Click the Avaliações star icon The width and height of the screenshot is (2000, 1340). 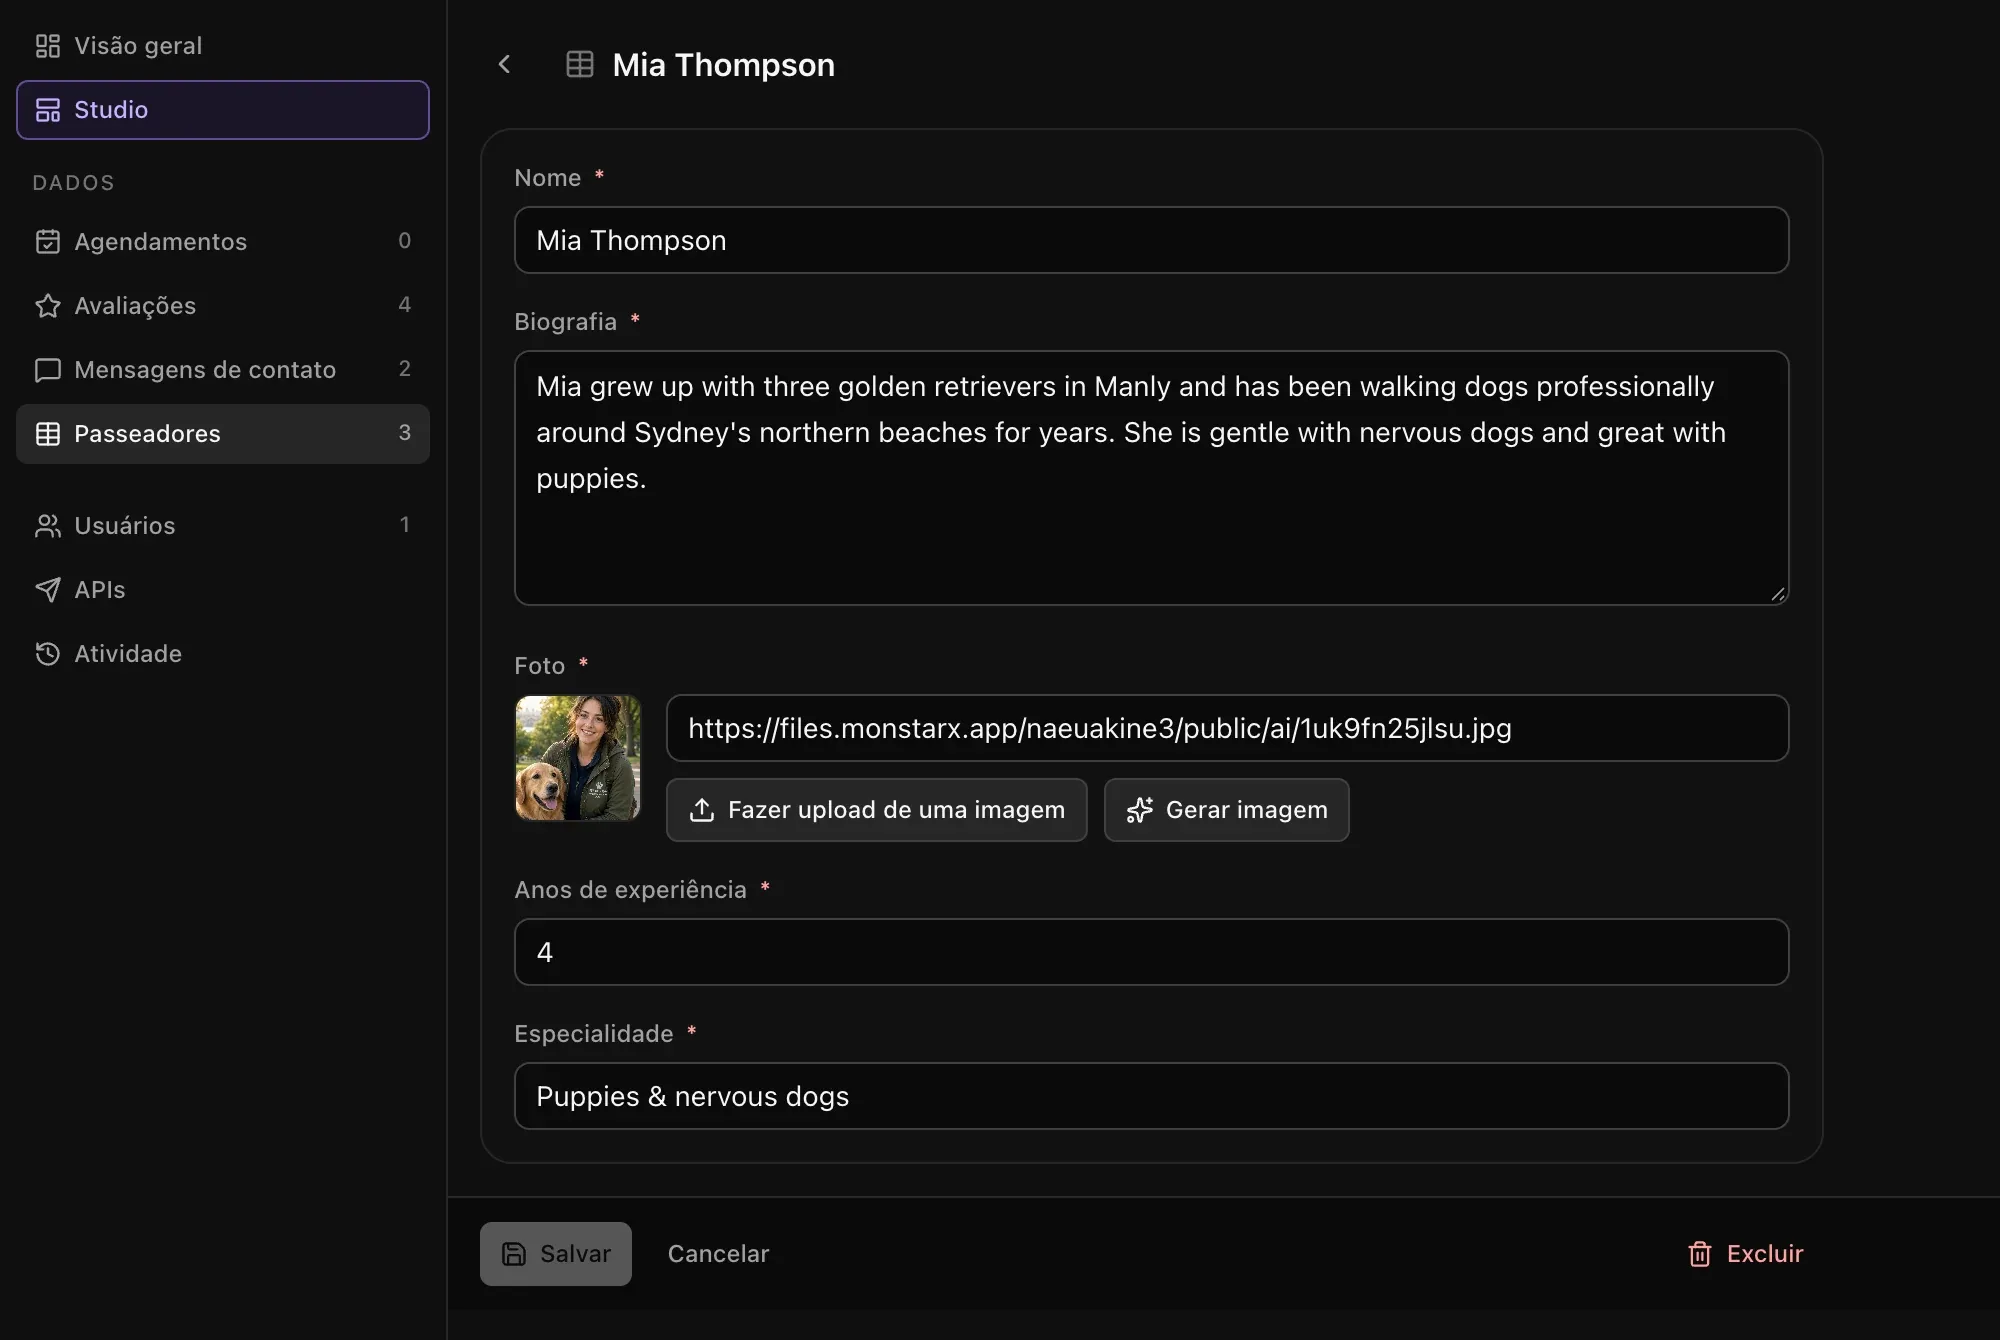pos(47,306)
